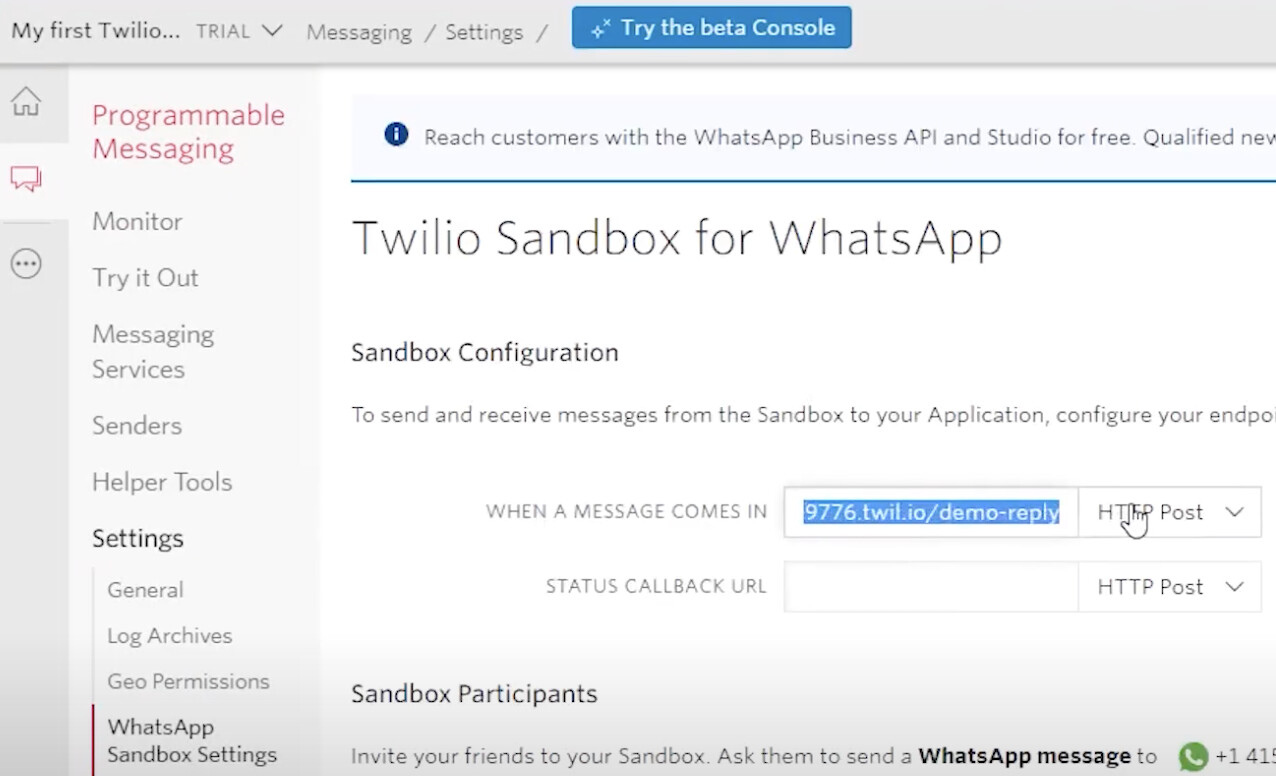Screen dimensions: 1276x776
Task: Open Log Archives settings
Action: pyautogui.click(x=169, y=635)
